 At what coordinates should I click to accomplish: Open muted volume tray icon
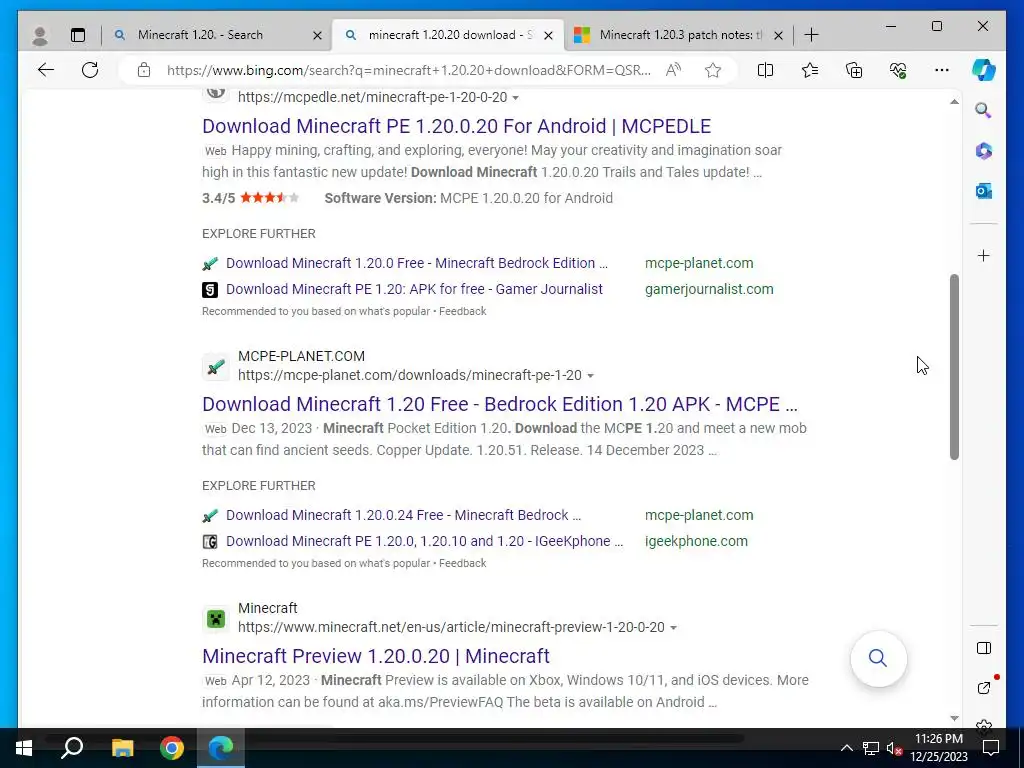click(894, 748)
